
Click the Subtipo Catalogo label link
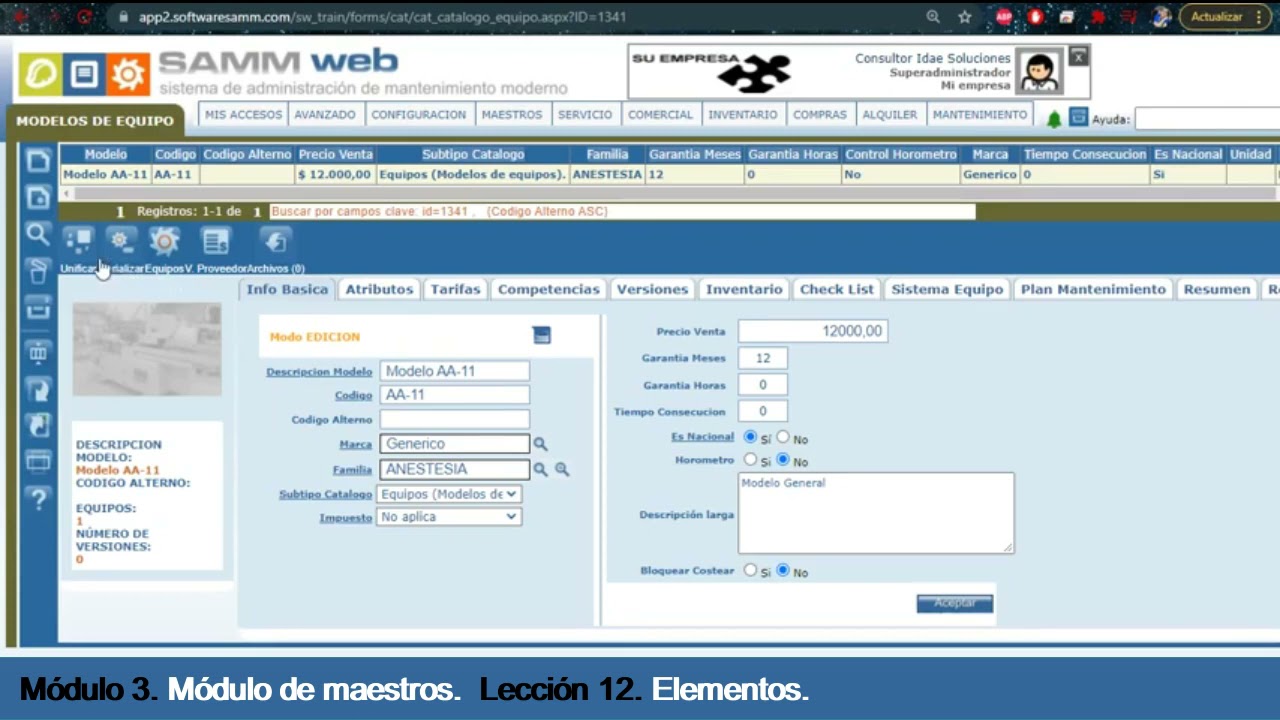[325, 494]
